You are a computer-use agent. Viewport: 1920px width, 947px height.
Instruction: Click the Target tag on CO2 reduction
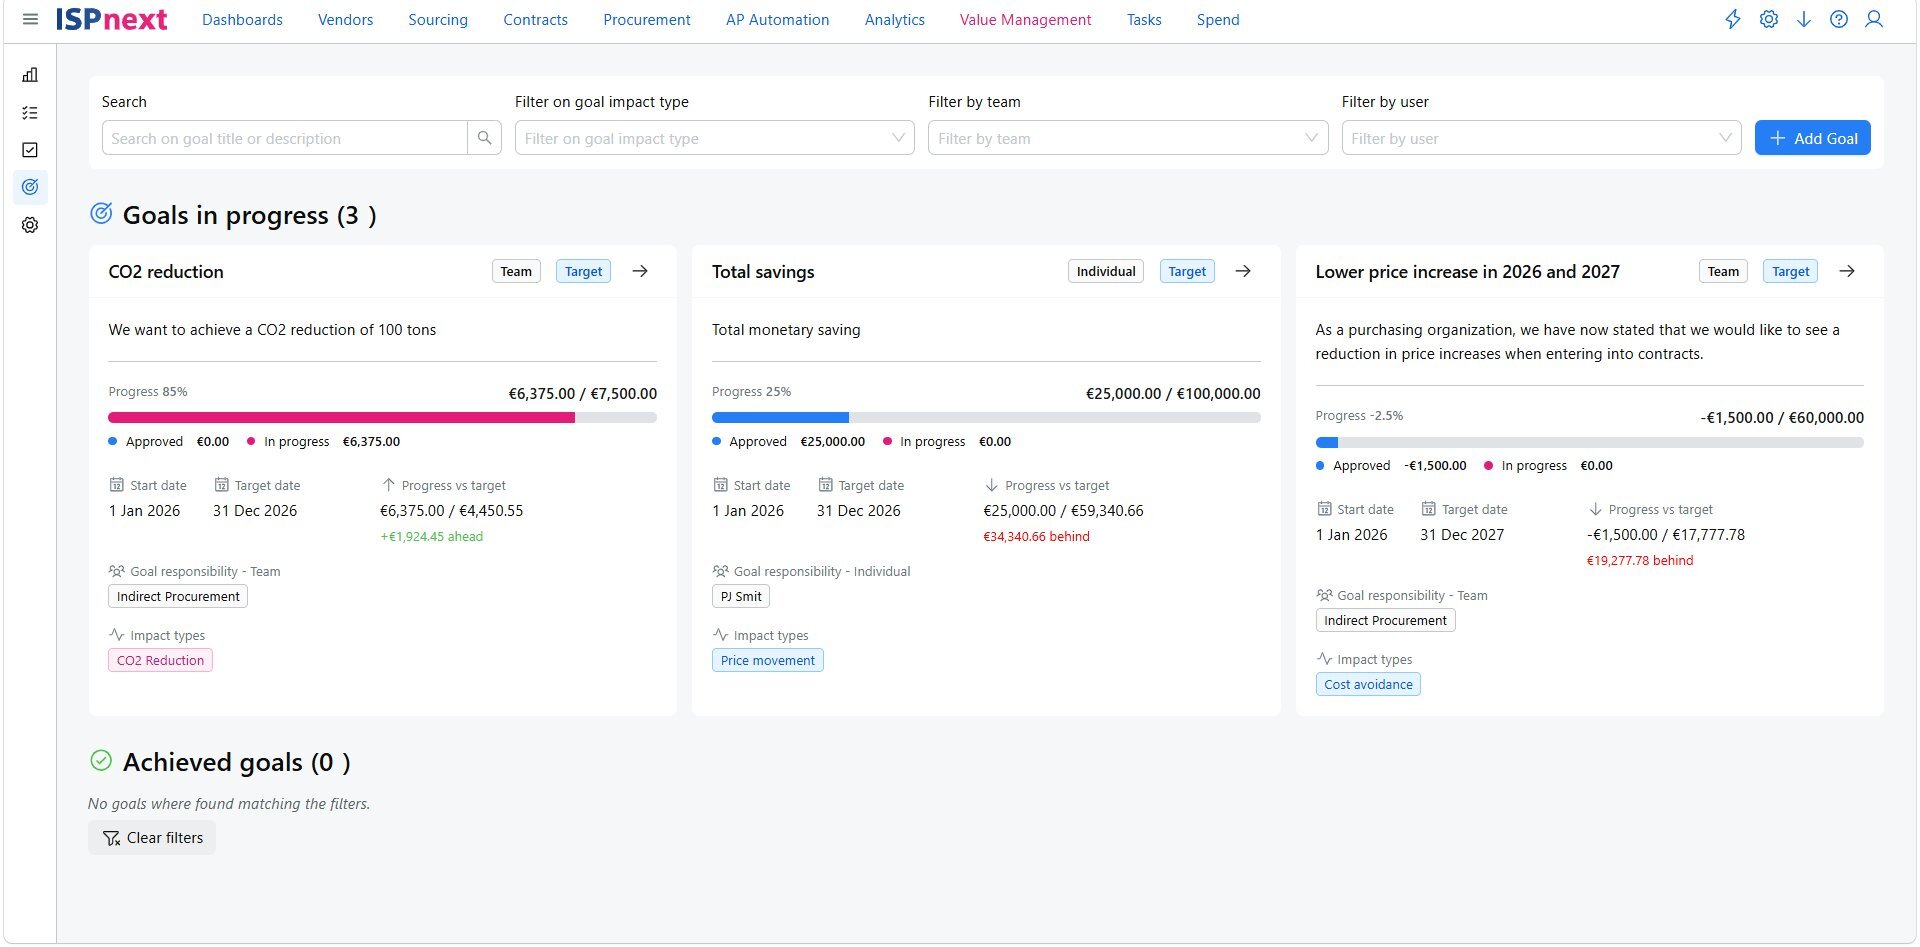(x=583, y=271)
